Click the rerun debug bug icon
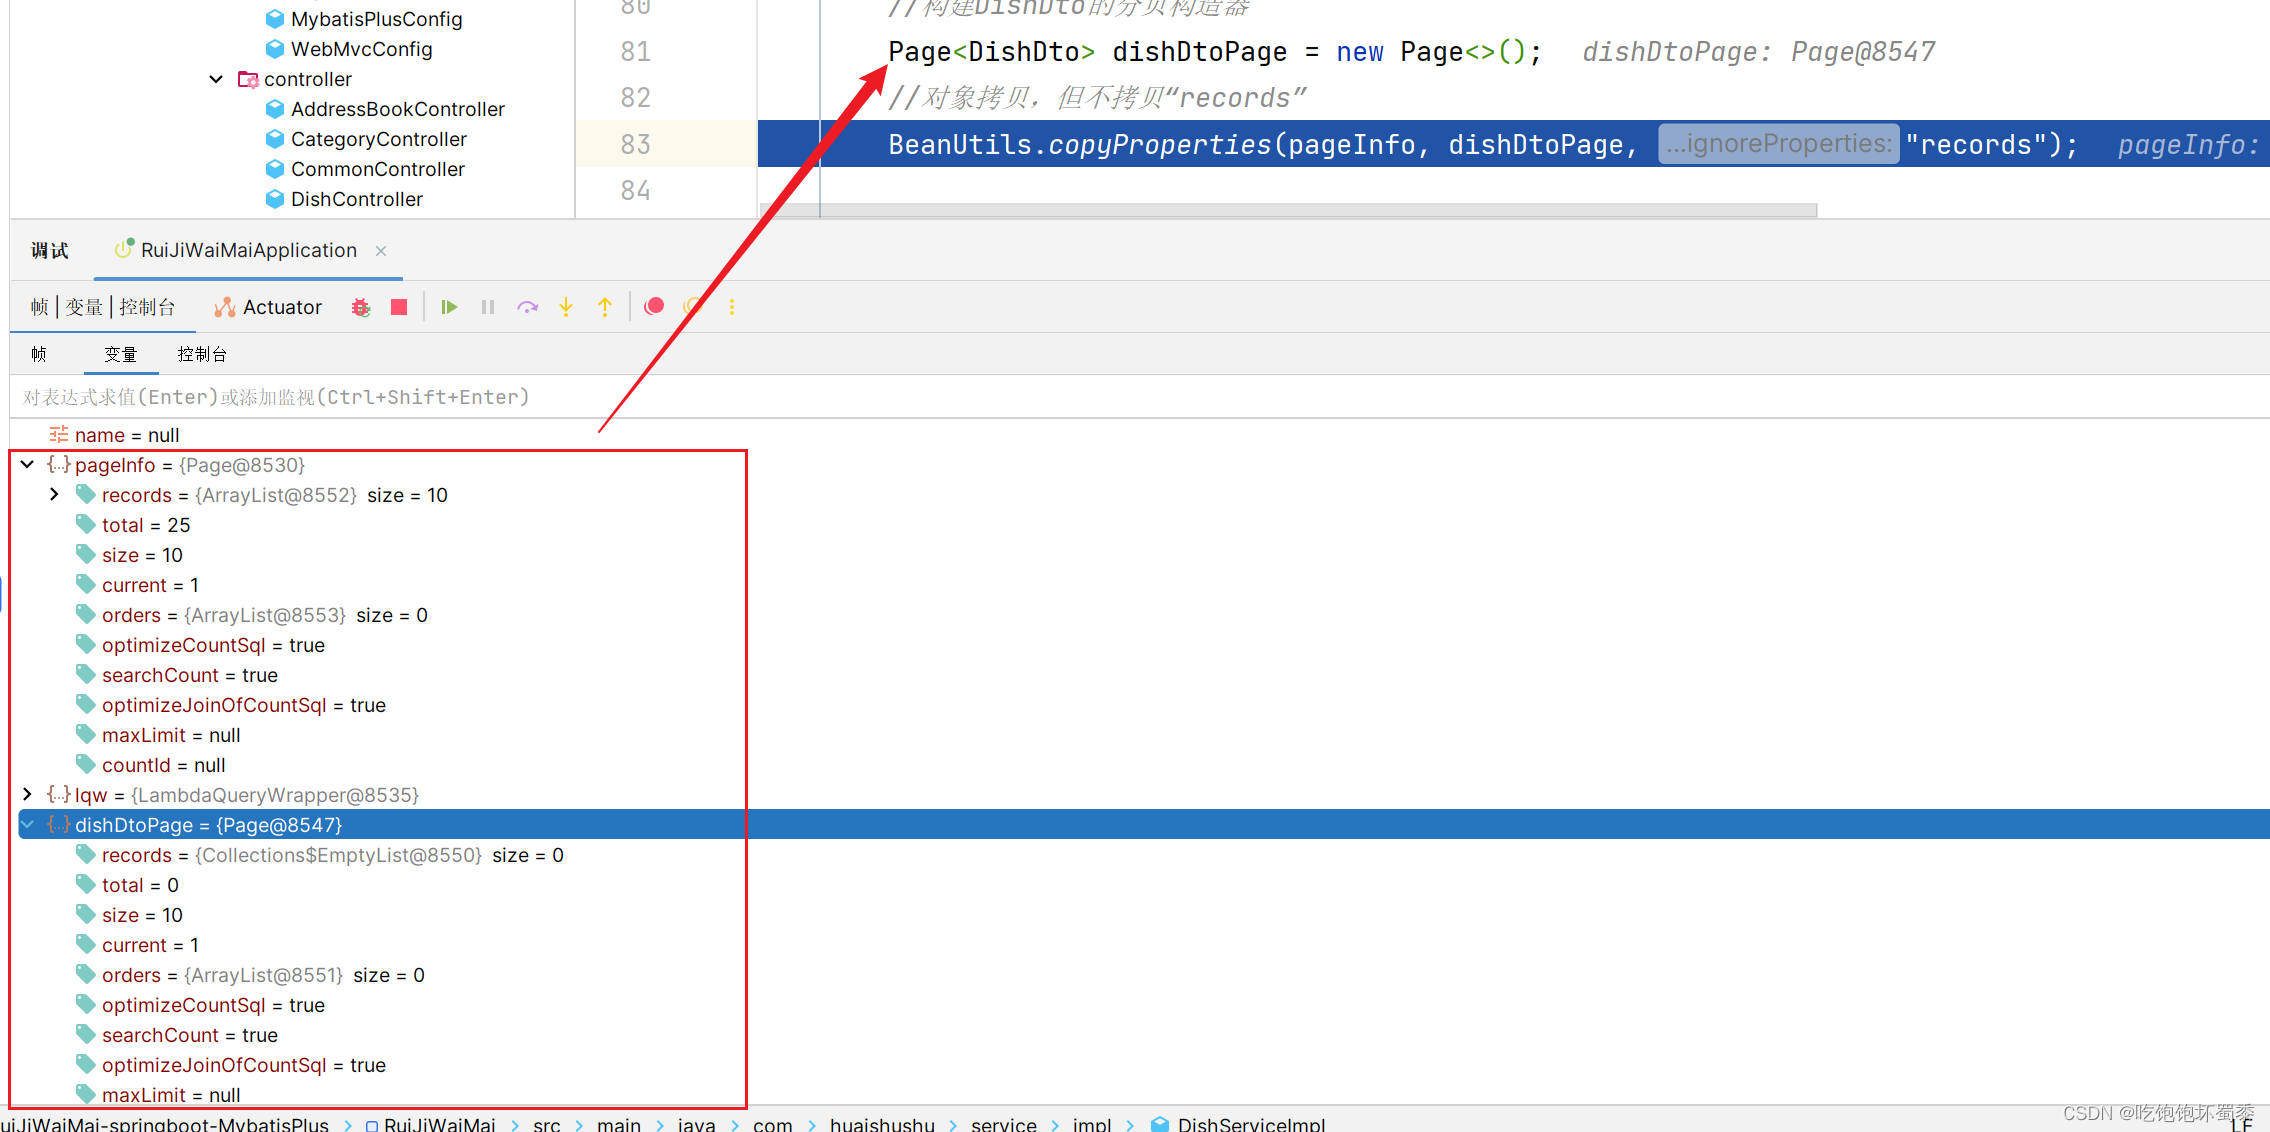The height and width of the screenshot is (1132, 2270). pos(361,307)
